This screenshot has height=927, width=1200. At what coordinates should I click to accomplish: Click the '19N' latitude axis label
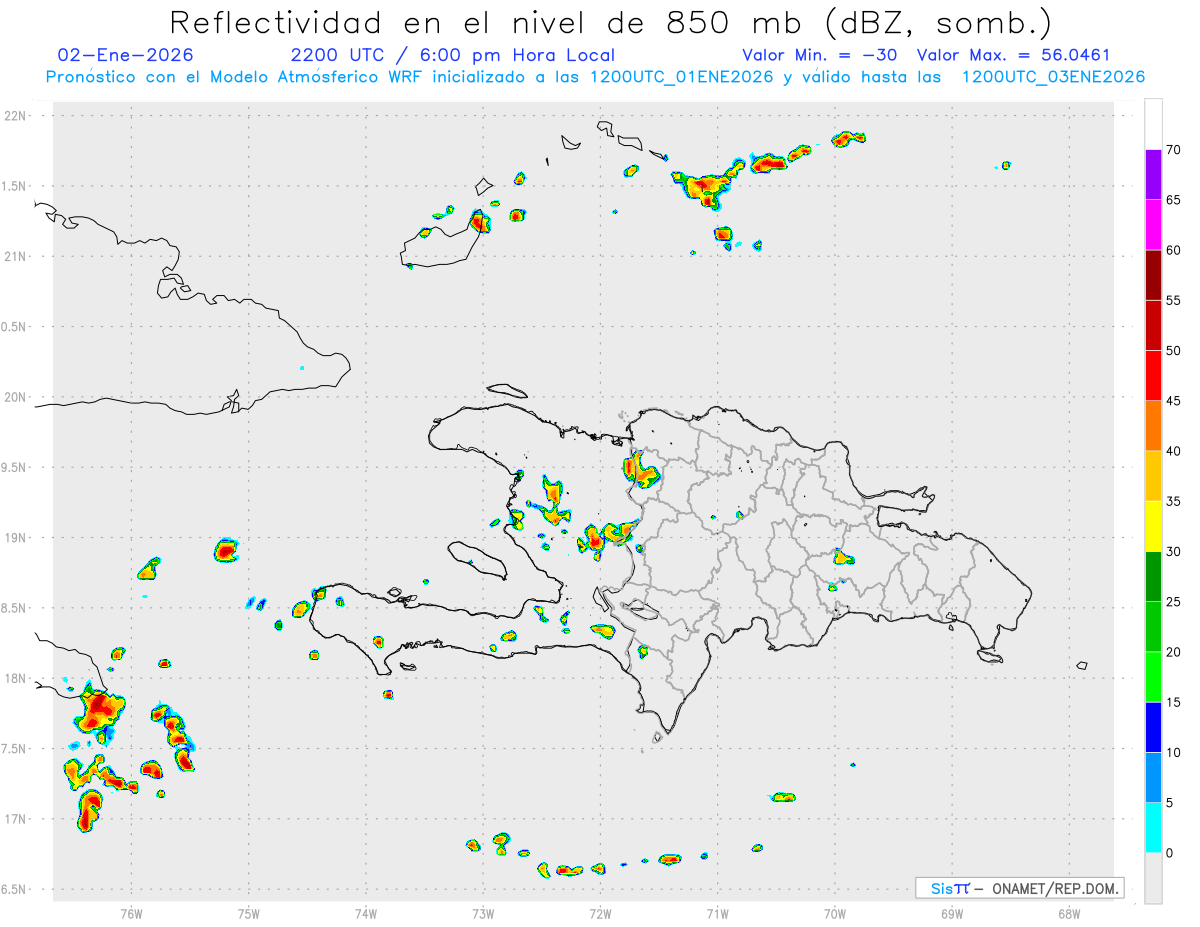click(x=17, y=538)
